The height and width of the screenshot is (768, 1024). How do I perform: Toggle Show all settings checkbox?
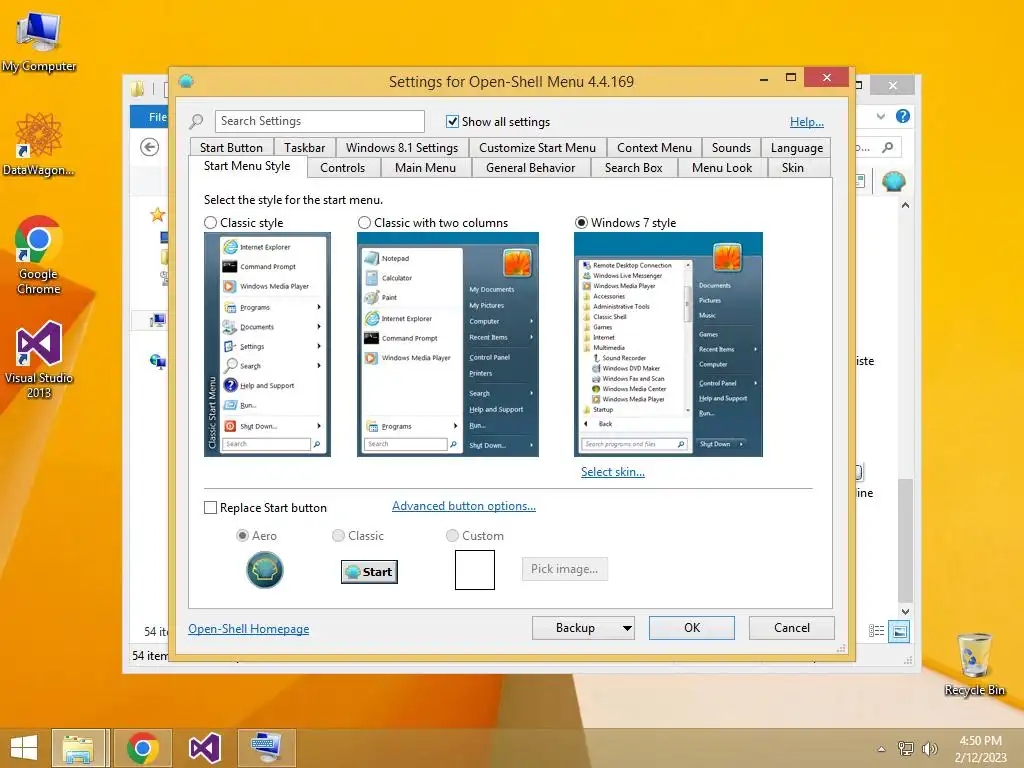[x=452, y=121]
